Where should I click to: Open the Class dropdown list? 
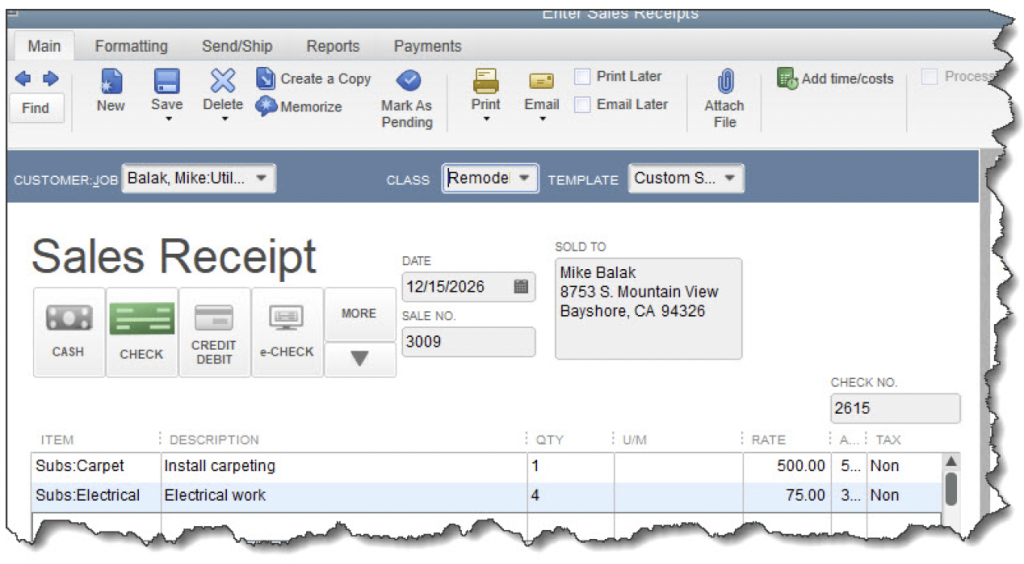(x=525, y=179)
